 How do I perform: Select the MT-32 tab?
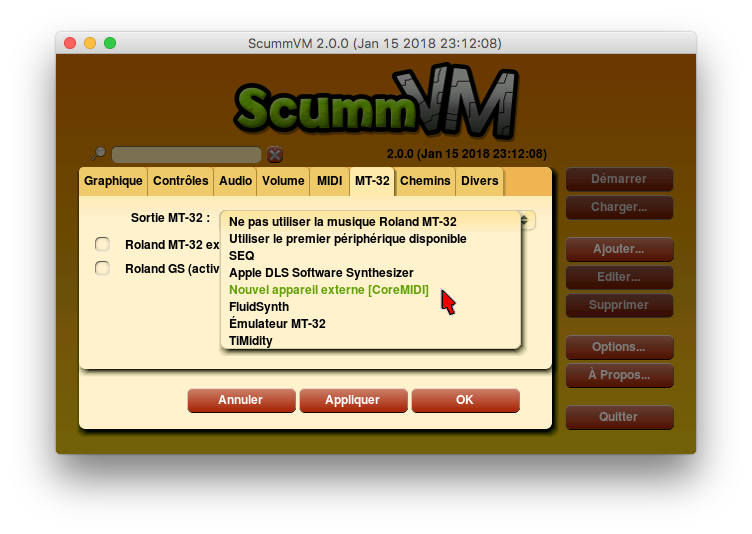coord(372,181)
